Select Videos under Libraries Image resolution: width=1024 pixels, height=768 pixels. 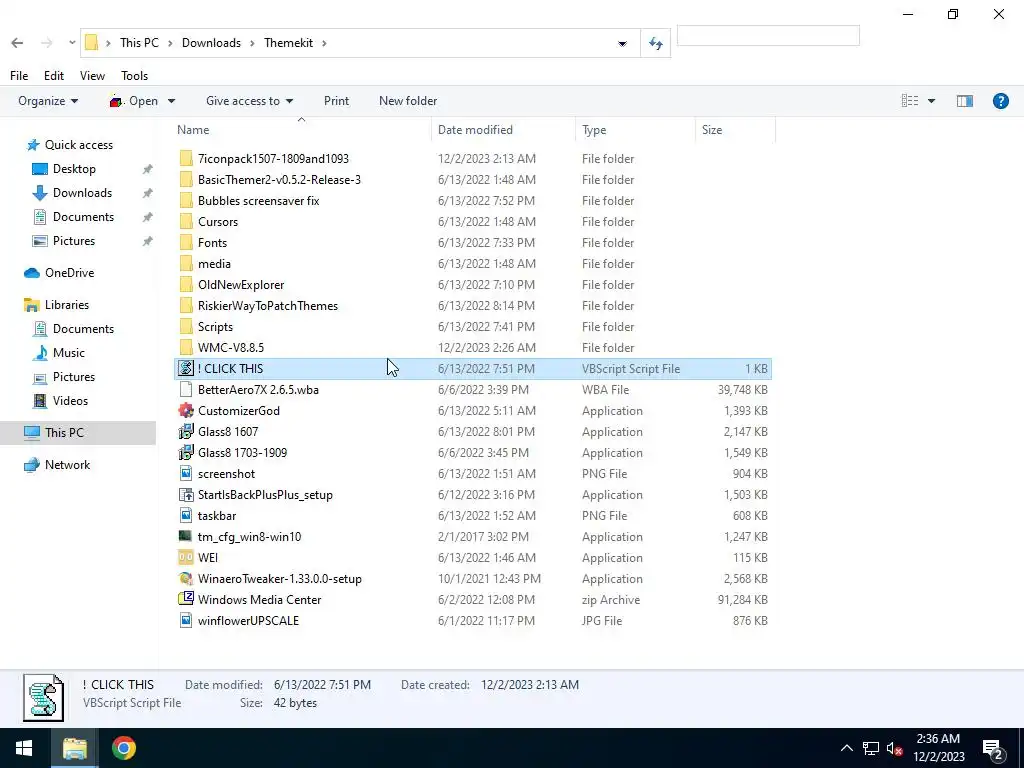70,401
